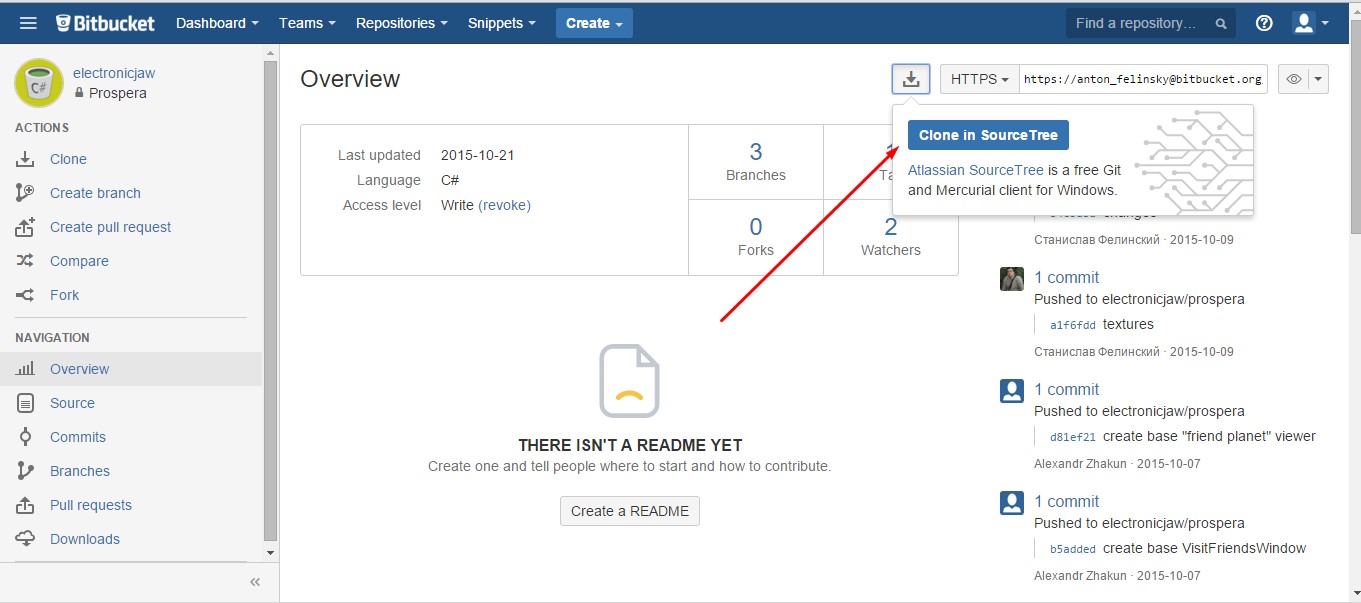
Task: Open '1 commit' link above friend planet viewer
Action: [1066, 390]
